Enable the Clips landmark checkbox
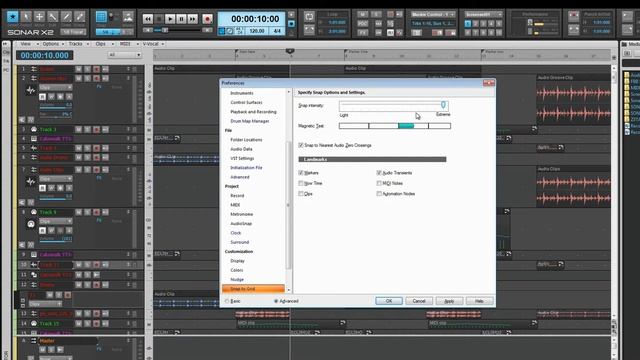The height and width of the screenshot is (360, 640). 301,193
